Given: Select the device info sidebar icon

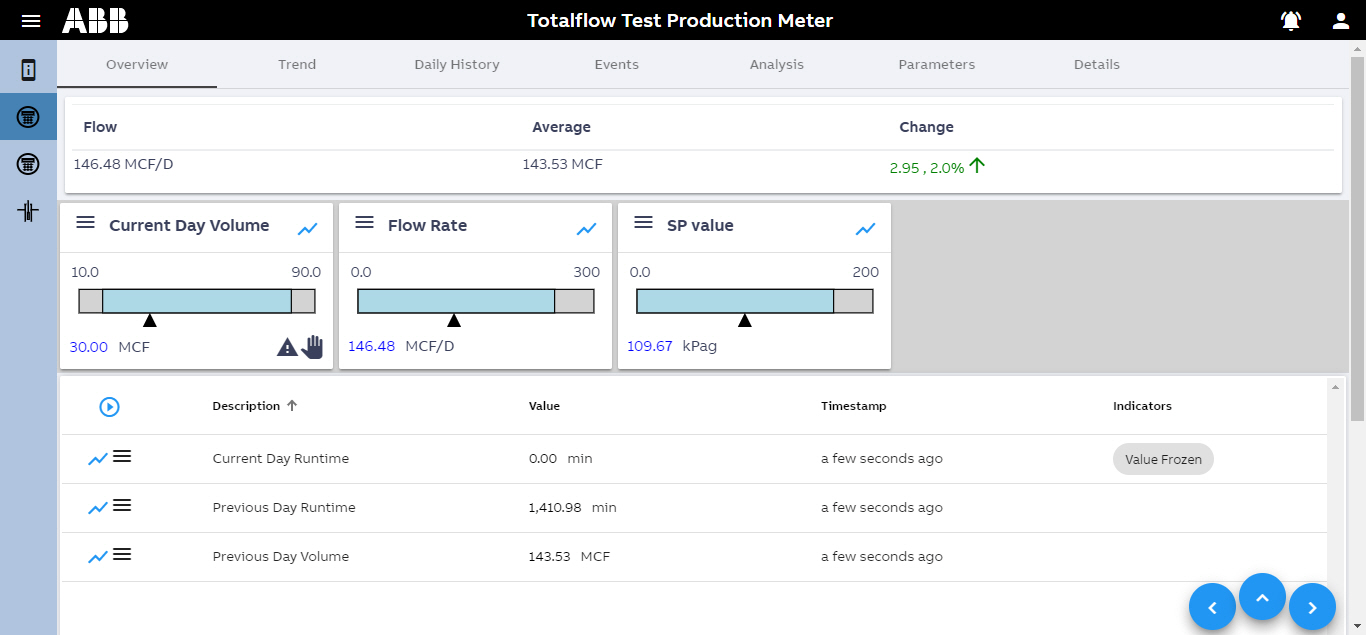Looking at the screenshot, I should pos(28,70).
